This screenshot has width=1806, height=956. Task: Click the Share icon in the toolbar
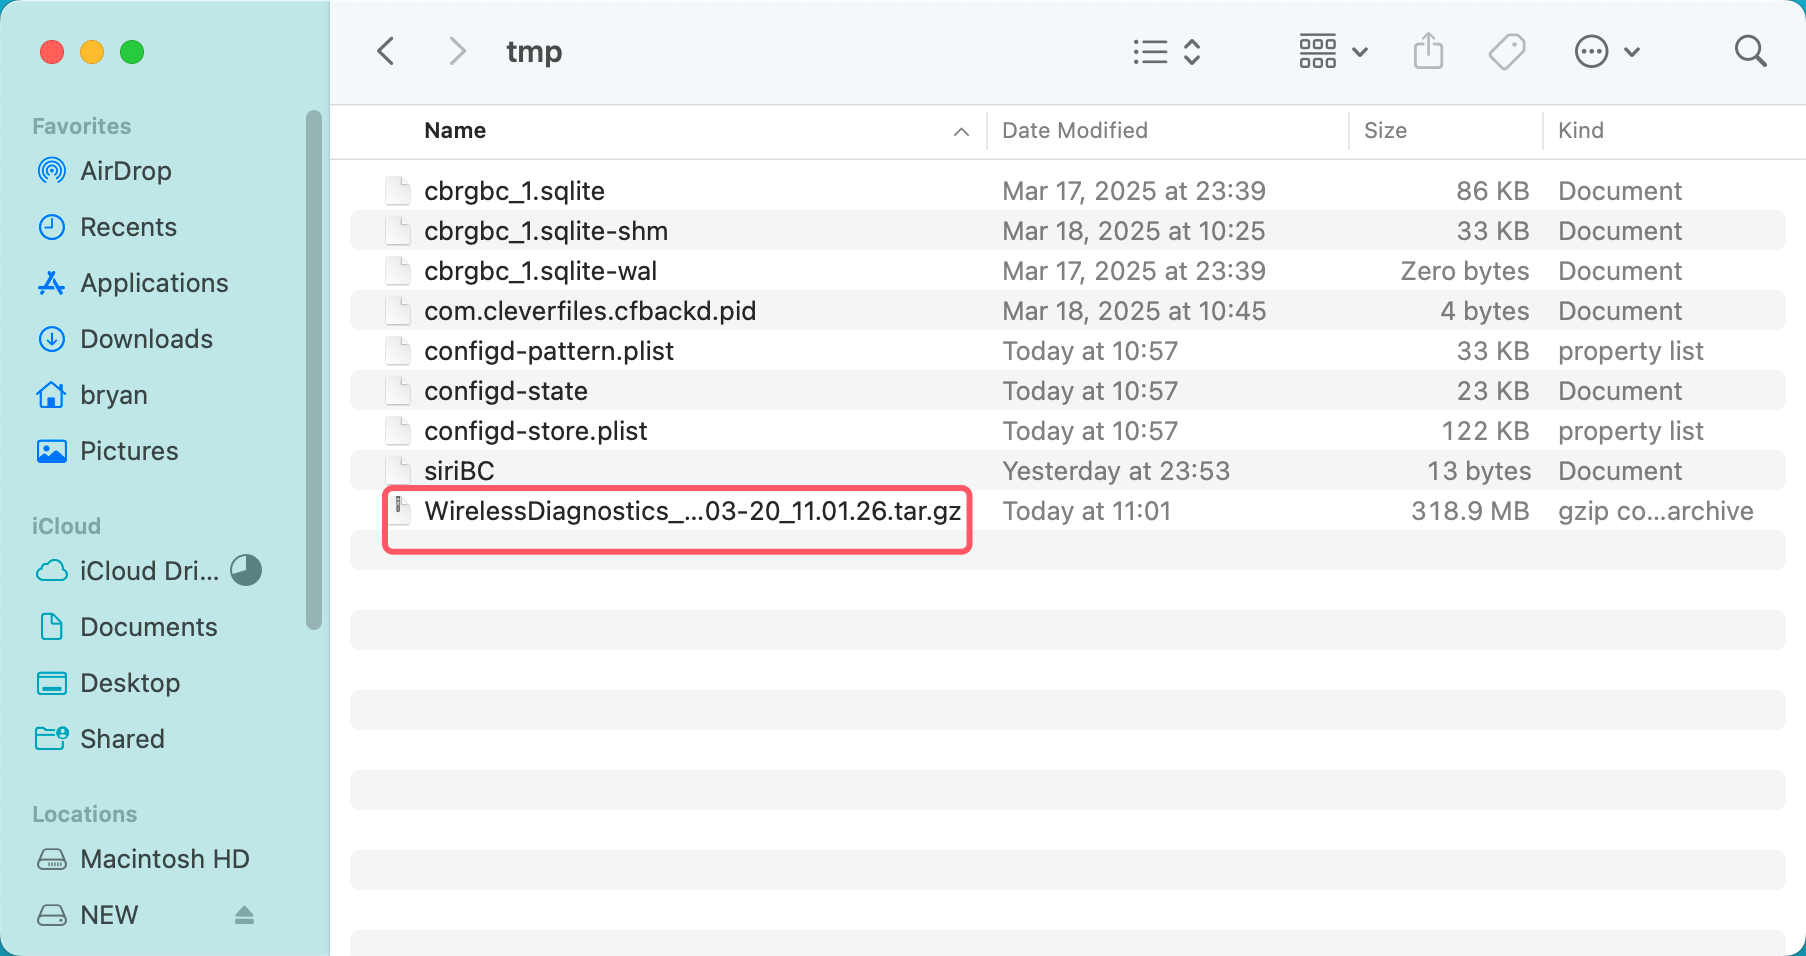(x=1428, y=51)
